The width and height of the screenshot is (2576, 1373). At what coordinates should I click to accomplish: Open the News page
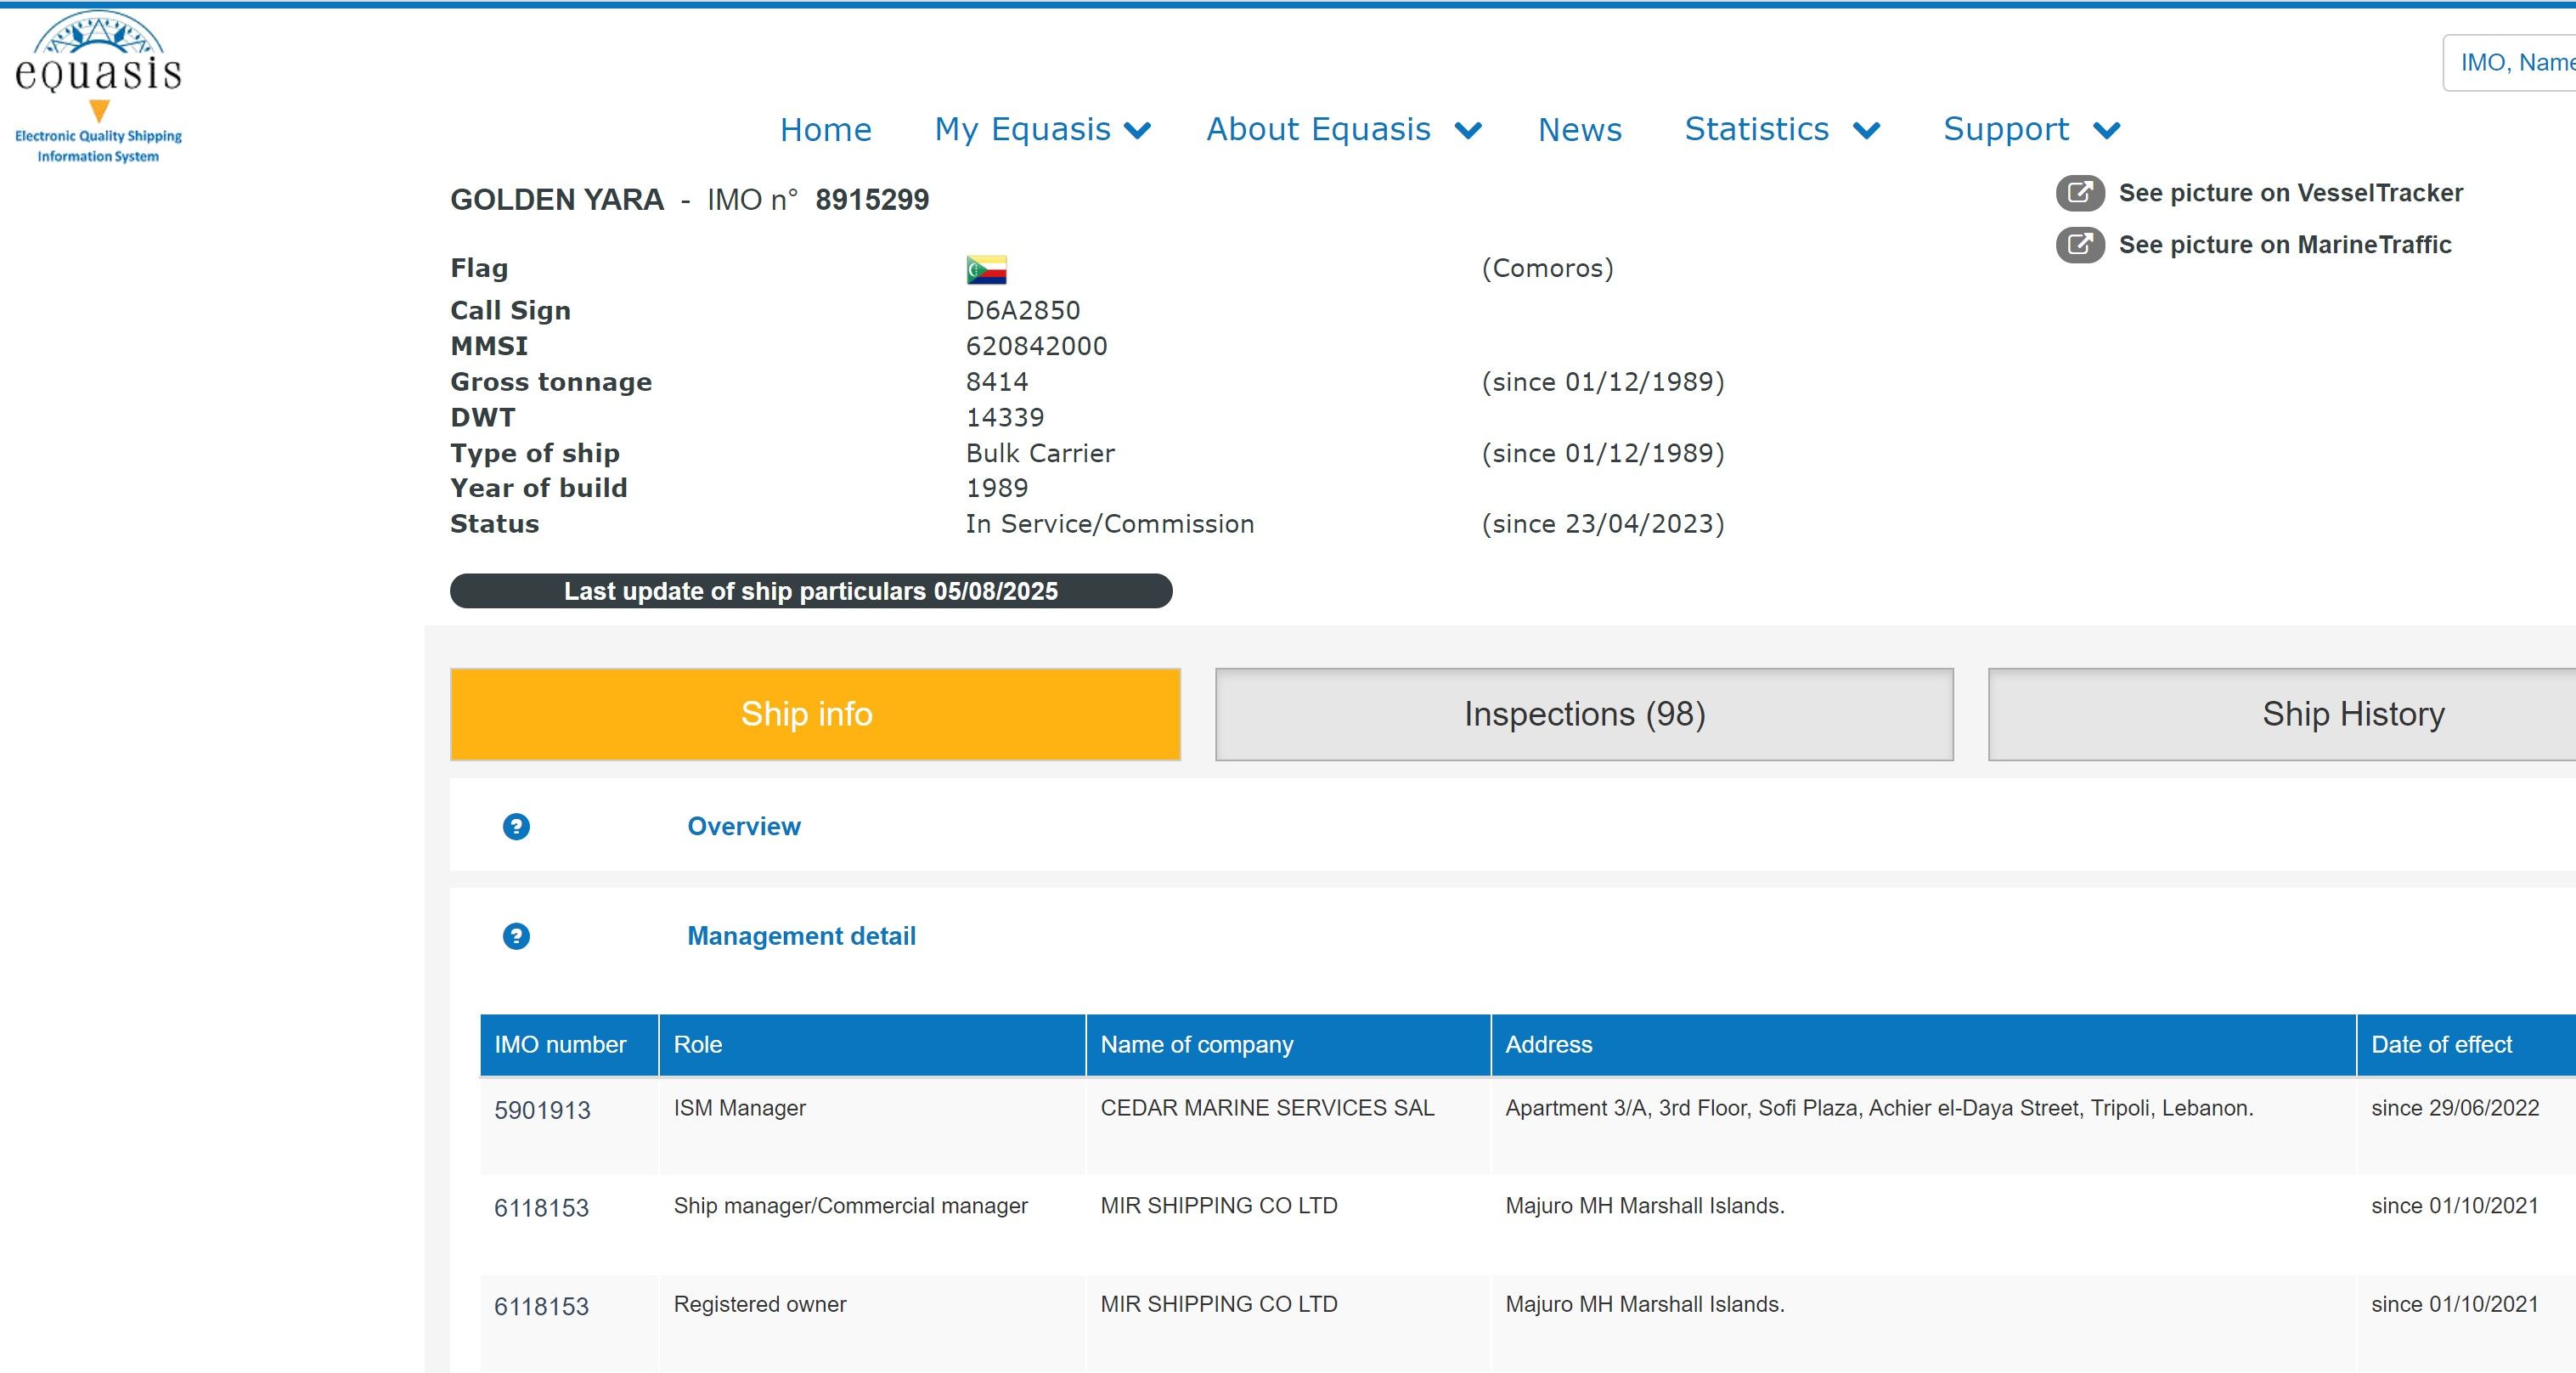click(x=1580, y=130)
